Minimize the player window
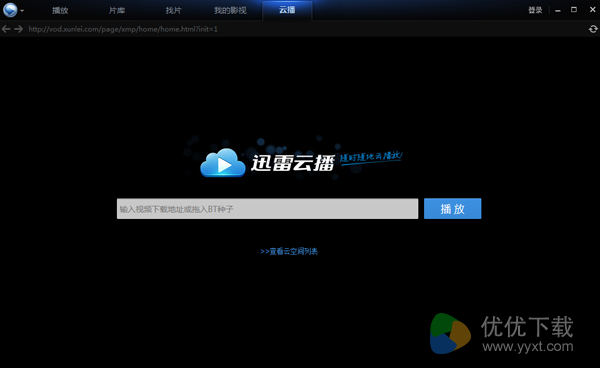 click(x=558, y=10)
